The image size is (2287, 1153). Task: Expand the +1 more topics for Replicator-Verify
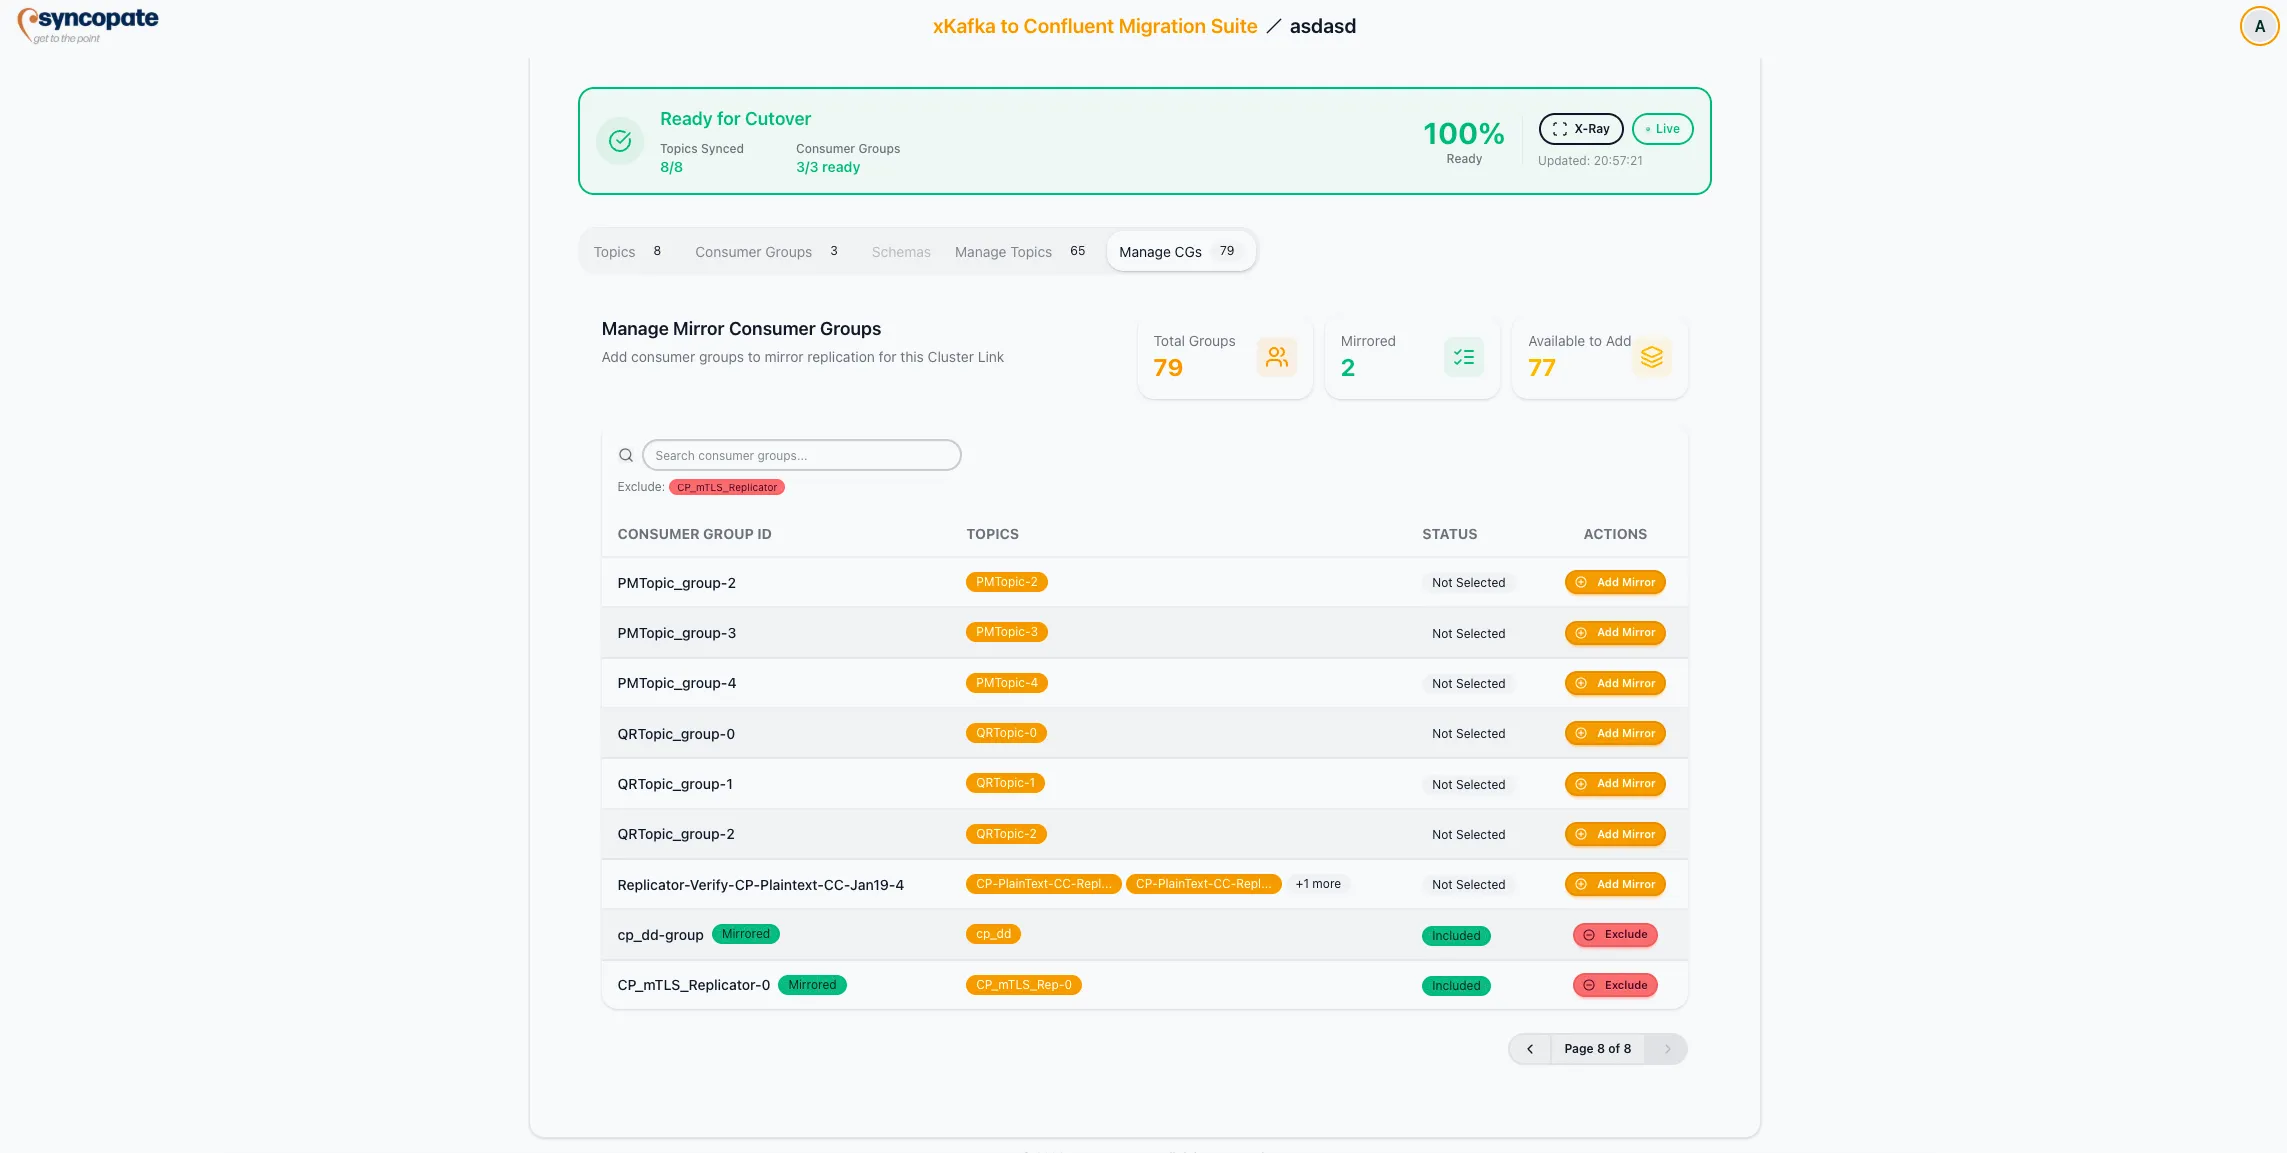coord(1318,884)
